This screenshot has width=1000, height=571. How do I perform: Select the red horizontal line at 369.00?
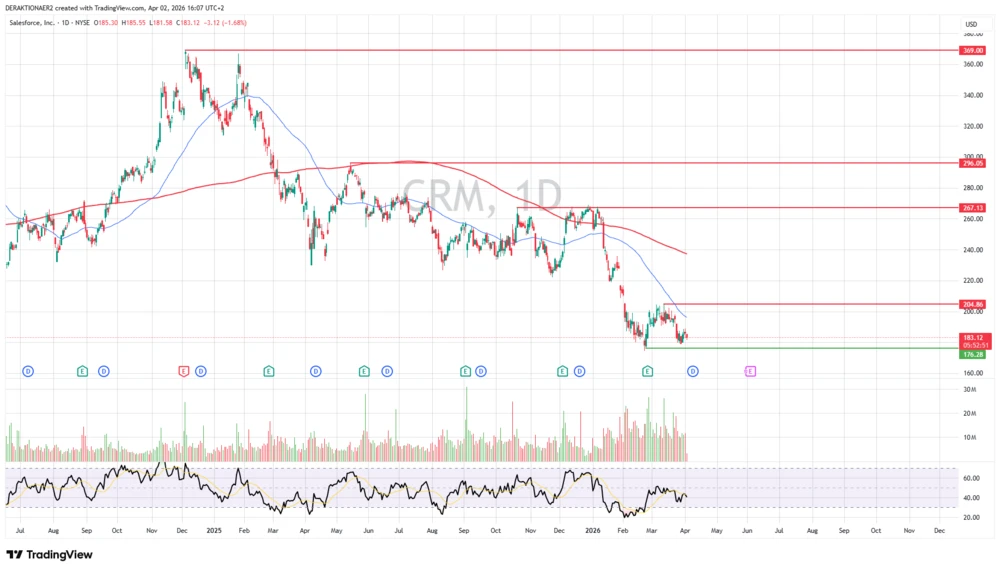click(571, 50)
